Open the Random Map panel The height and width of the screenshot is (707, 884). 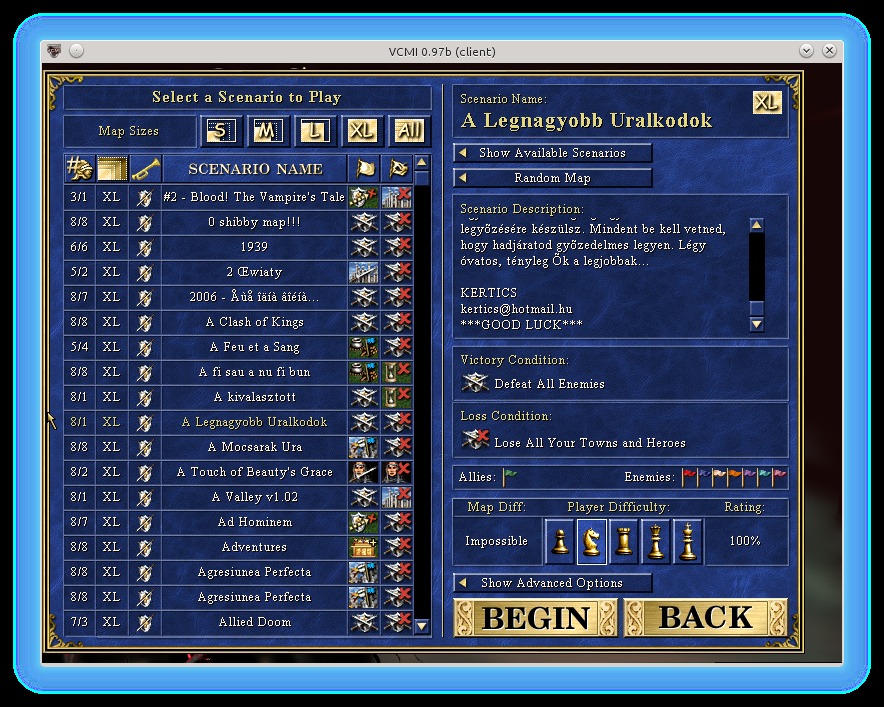click(x=552, y=178)
